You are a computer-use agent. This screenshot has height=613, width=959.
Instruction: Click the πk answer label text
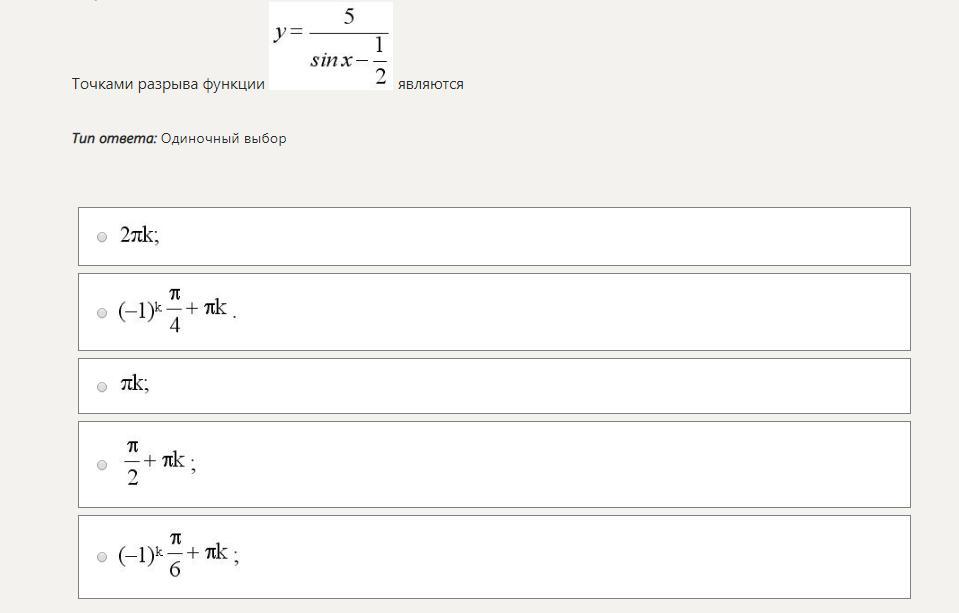click(135, 384)
